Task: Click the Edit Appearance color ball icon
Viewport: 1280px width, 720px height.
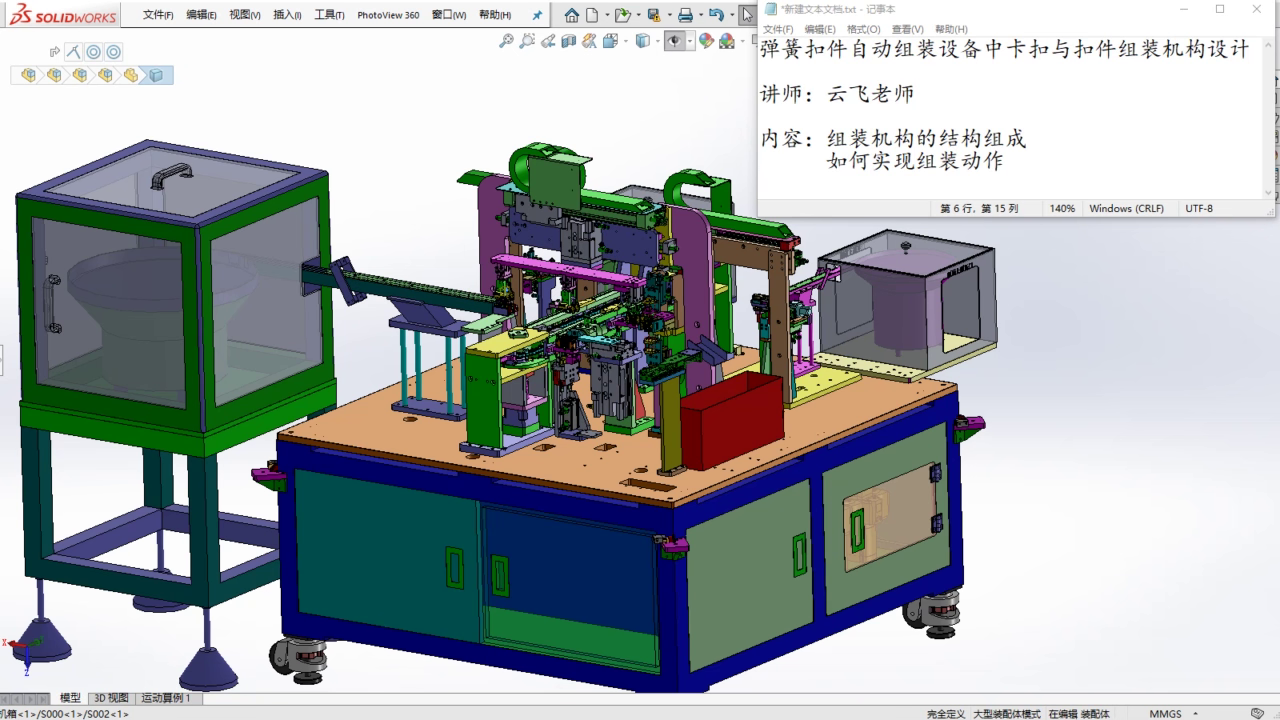Action: point(707,41)
